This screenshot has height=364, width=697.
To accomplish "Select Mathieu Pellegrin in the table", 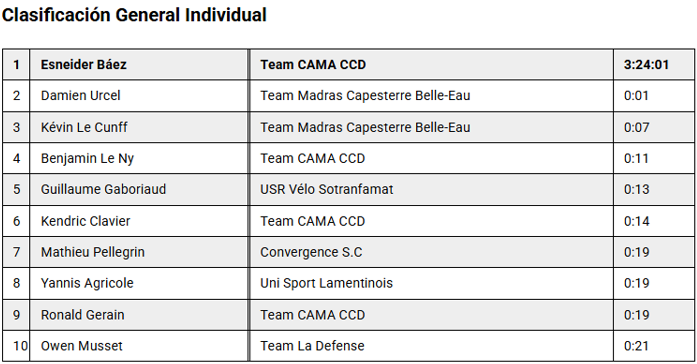I will tap(92, 252).
